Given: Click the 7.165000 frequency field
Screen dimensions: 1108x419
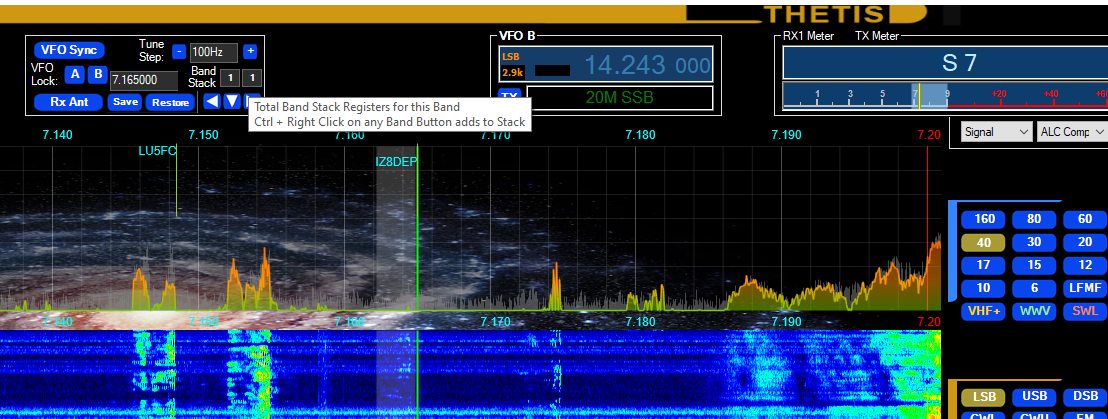Looking at the screenshot, I should click(x=143, y=79).
